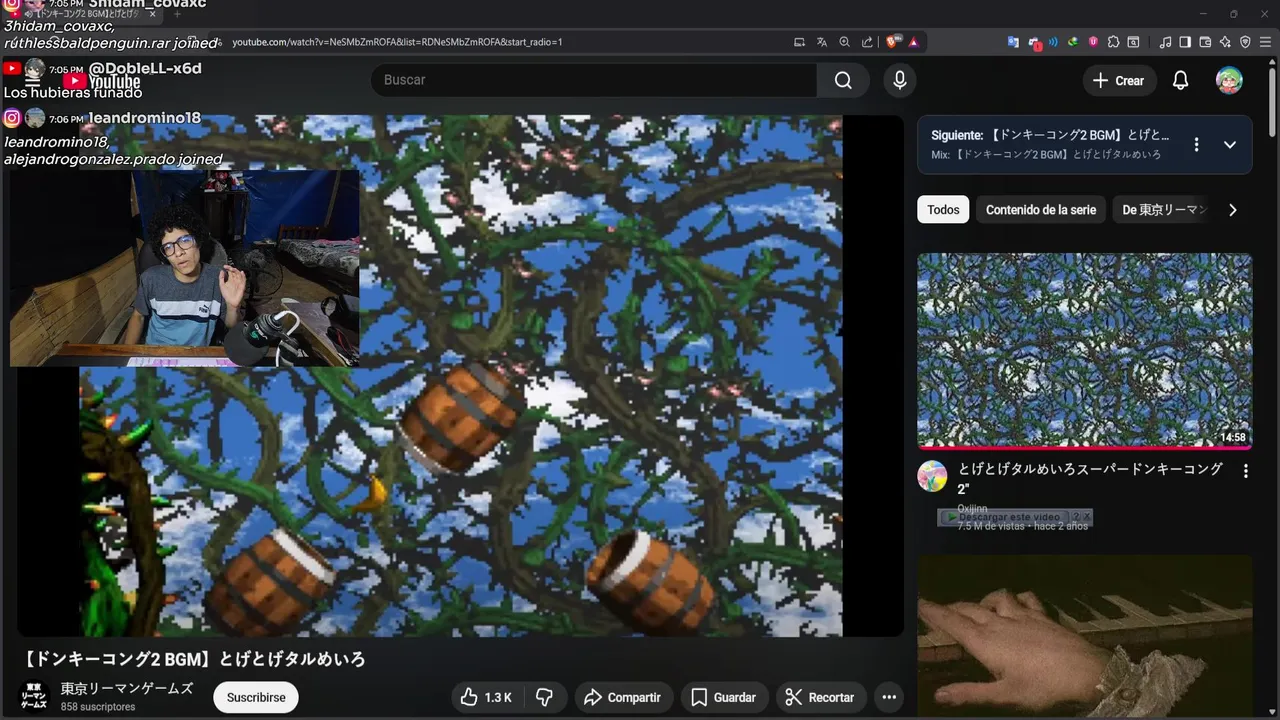Screen dimensions: 1280x720
Task: Click the page translate icon
Action: click(822, 42)
